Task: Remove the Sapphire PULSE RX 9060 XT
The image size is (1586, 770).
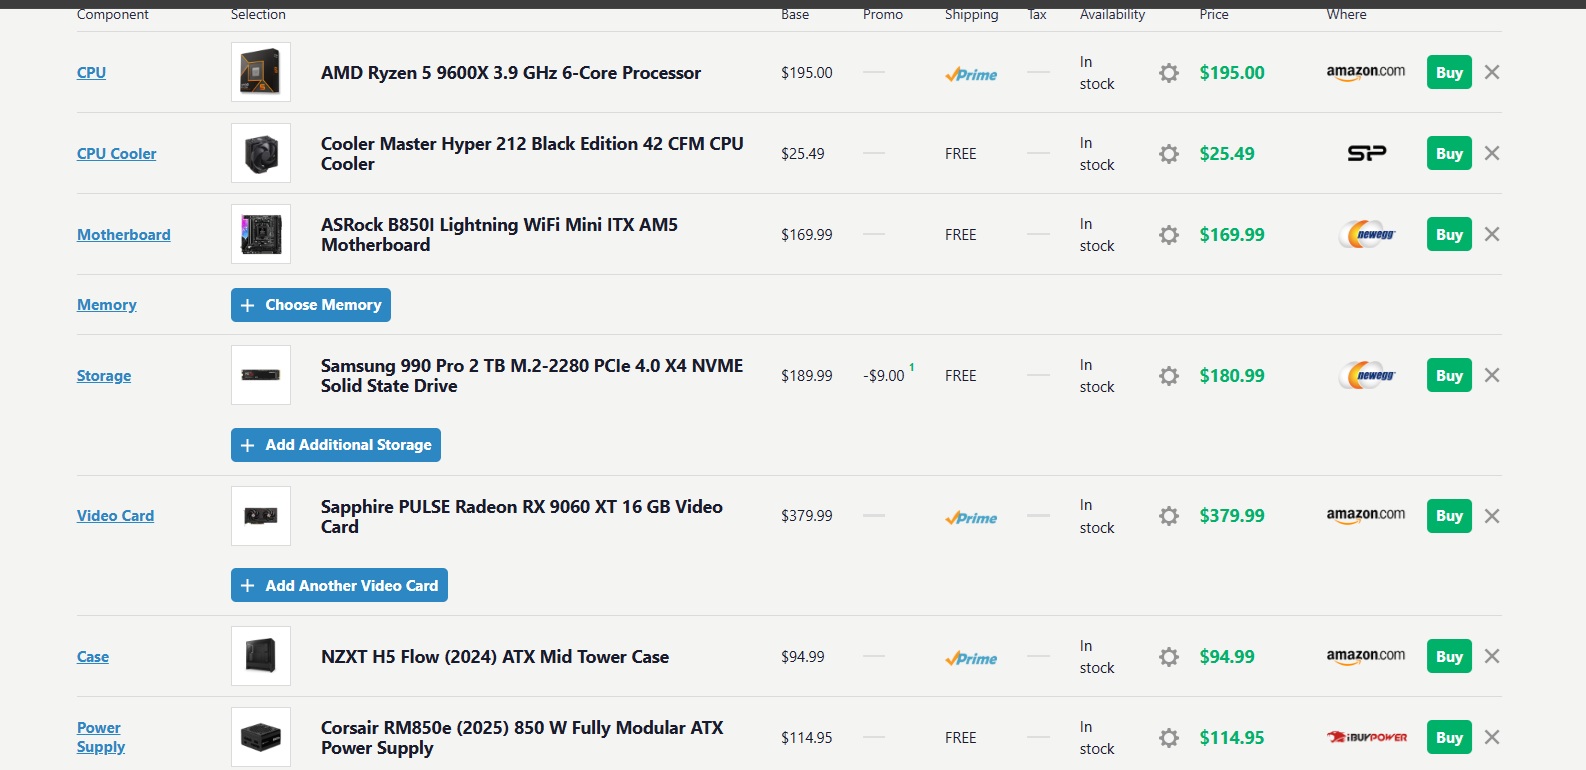Action: 1492,516
